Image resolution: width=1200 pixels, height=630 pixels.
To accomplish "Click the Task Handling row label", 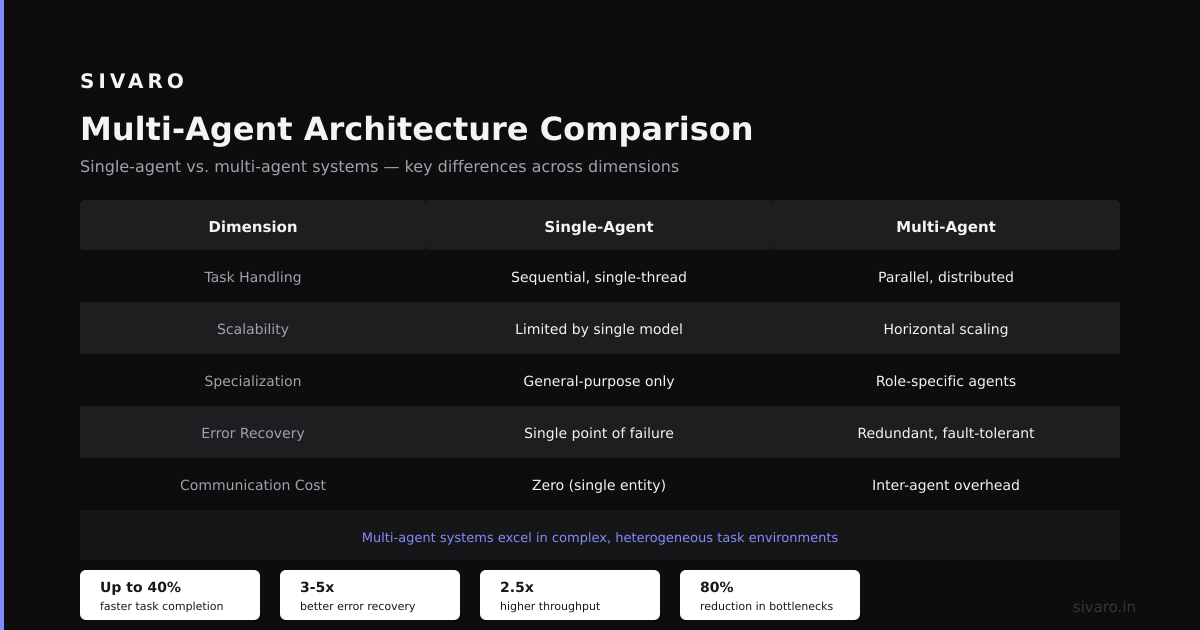I will 253,277.
